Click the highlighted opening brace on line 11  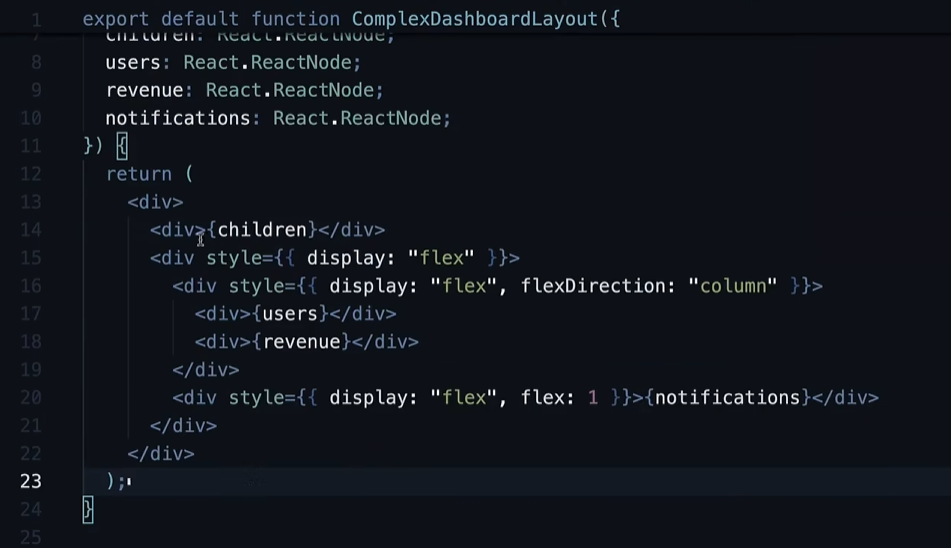click(122, 146)
